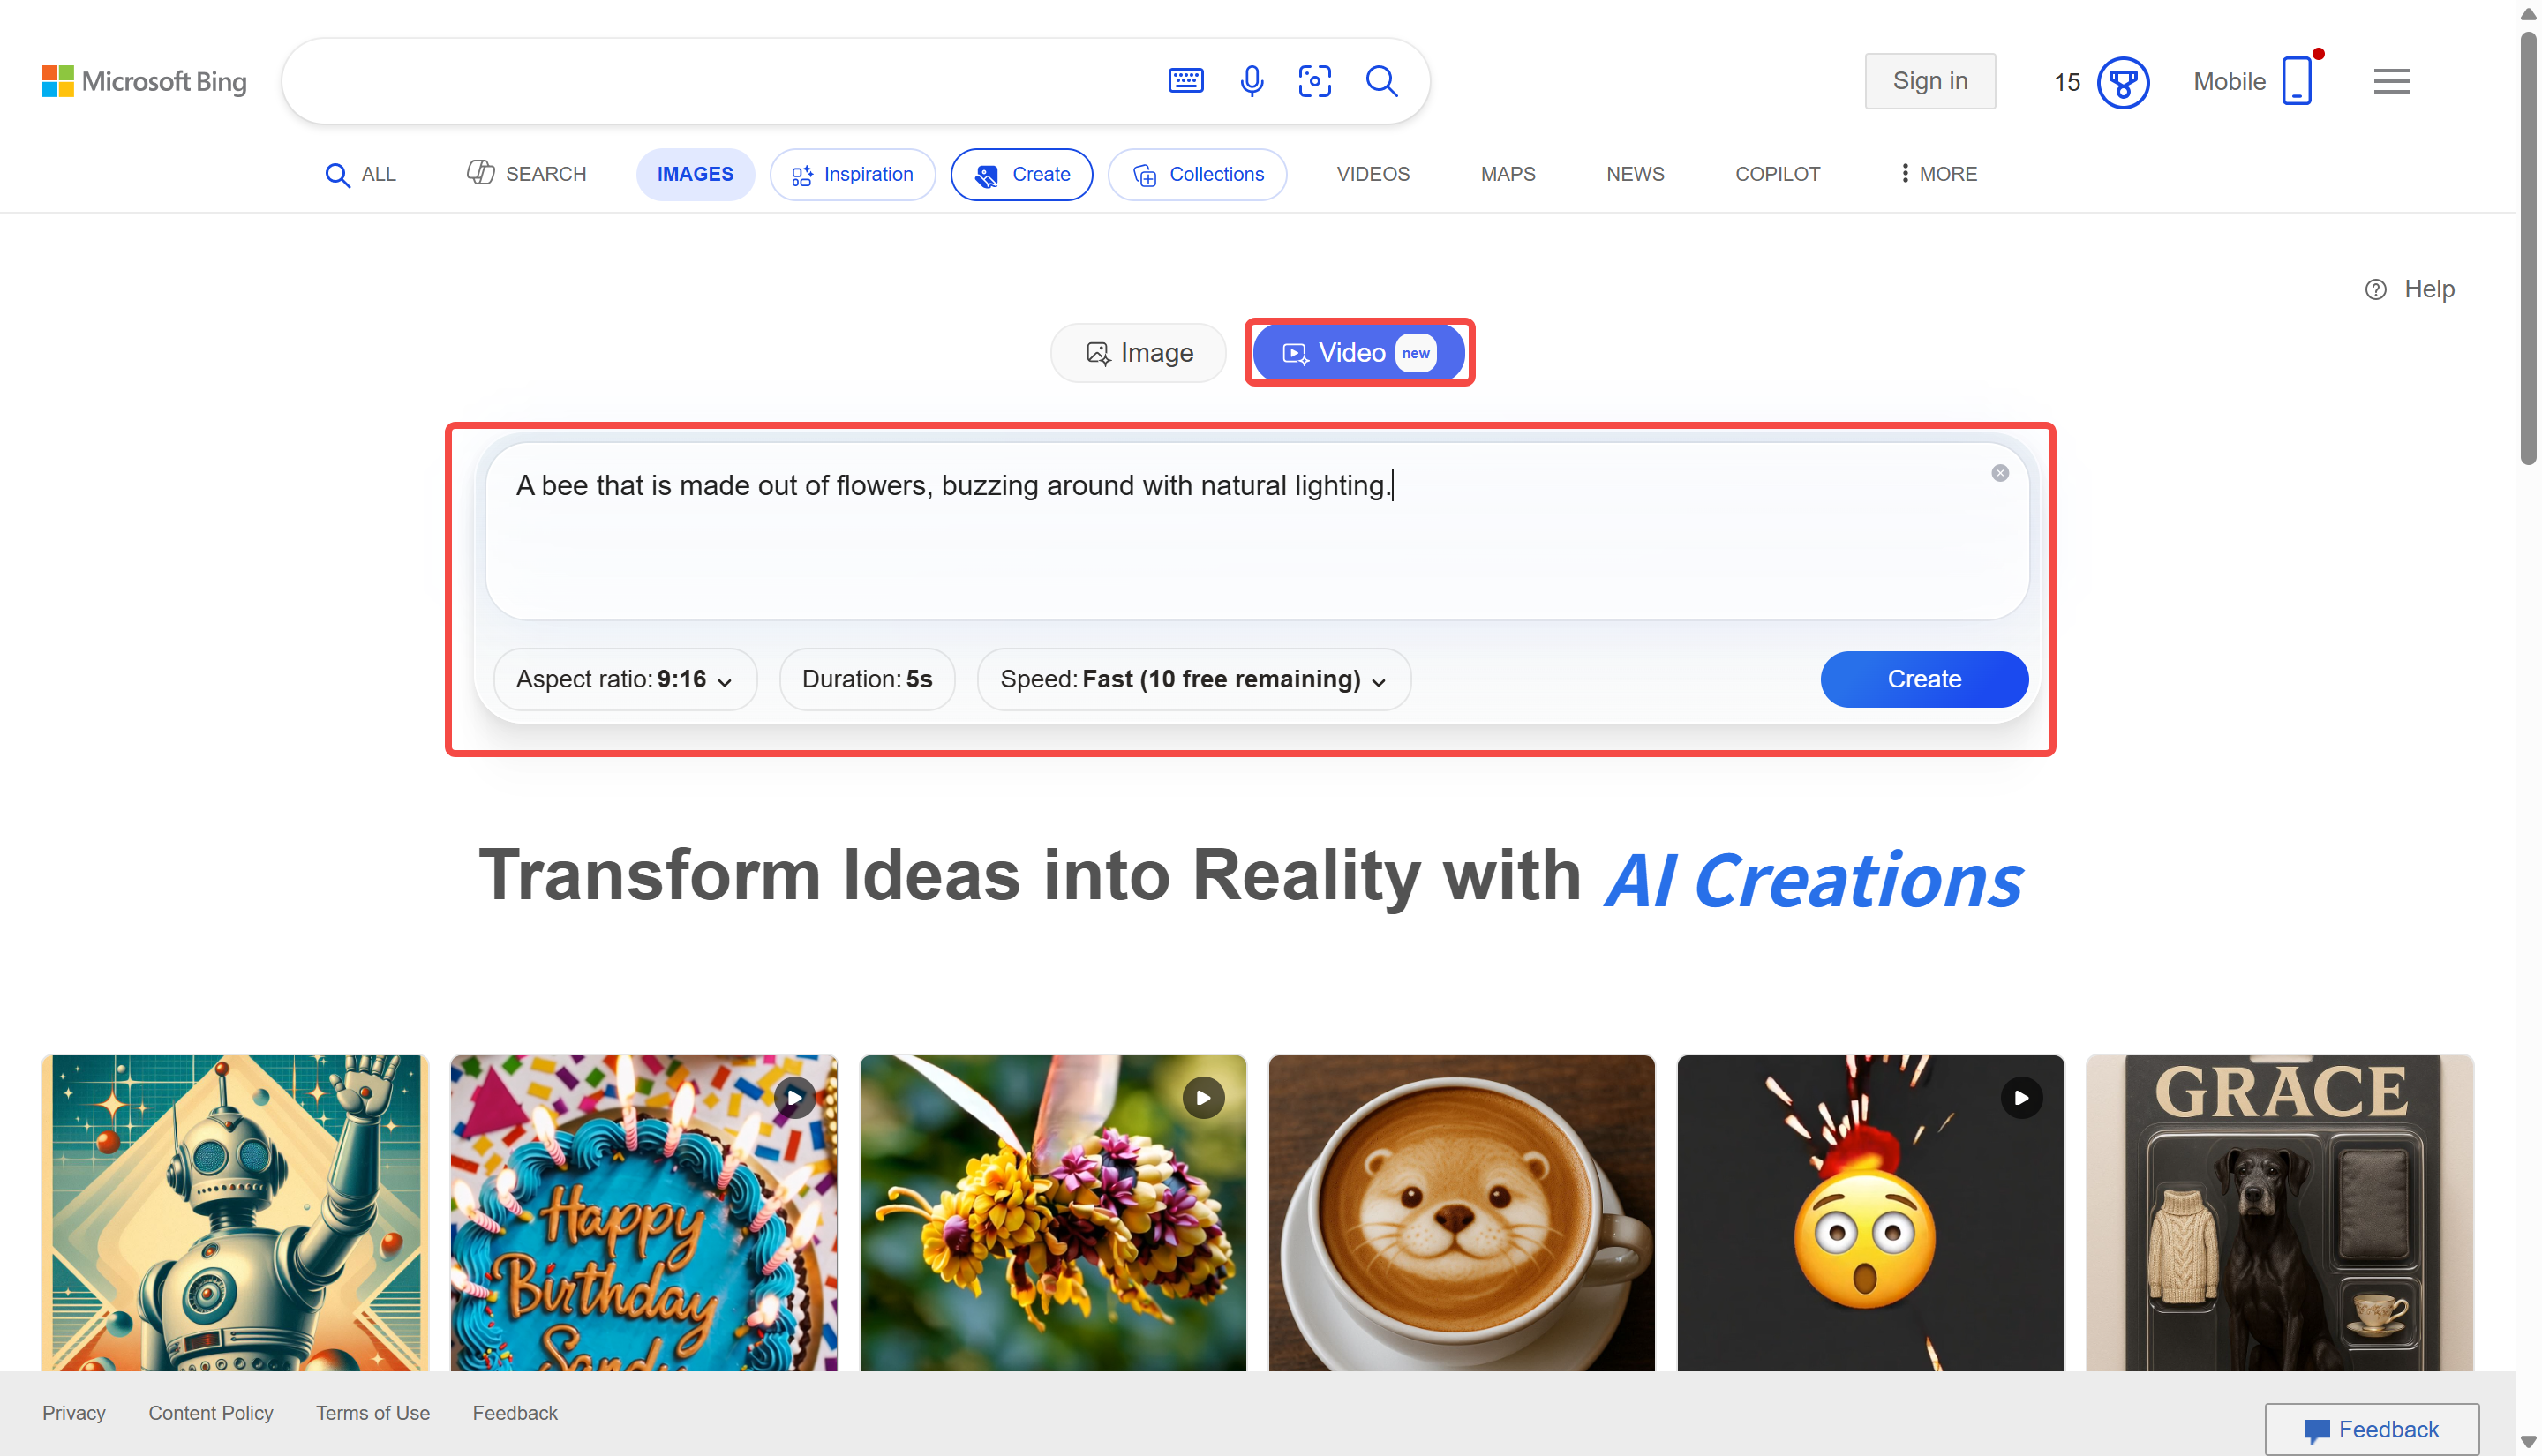Open the Inspiration tab
Screen dimensions: 2542x1456
tap(852, 174)
